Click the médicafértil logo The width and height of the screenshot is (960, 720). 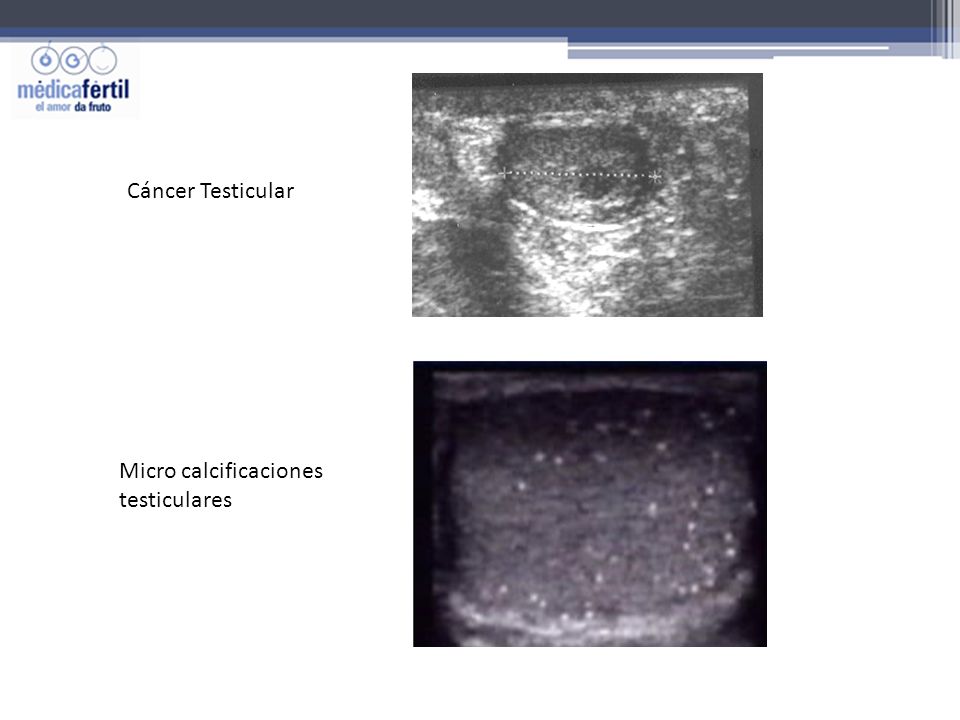click(x=75, y=80)
